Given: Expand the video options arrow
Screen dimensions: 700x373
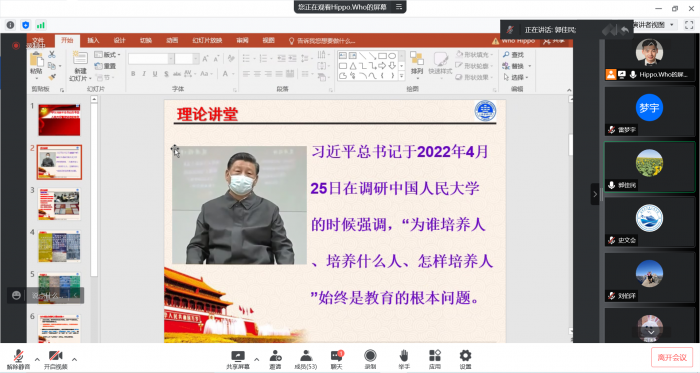Looking at the screenshot, I should pos(74,359).
